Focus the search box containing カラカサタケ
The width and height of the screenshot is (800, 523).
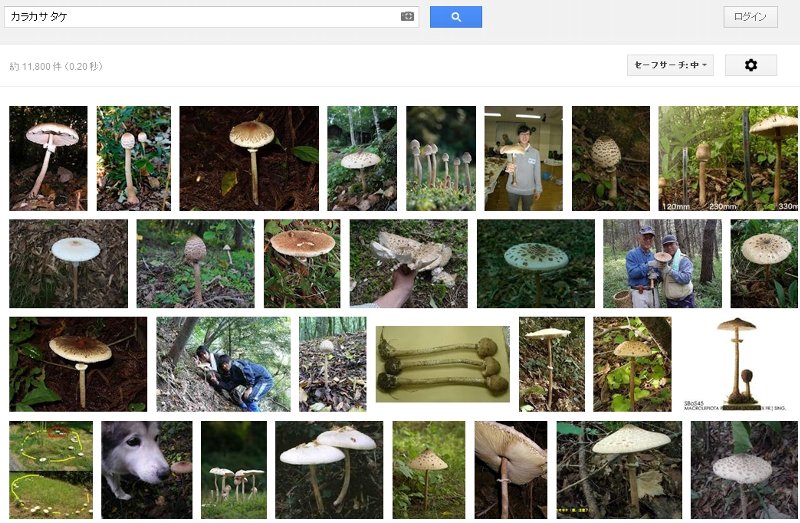tap(211, 17)
